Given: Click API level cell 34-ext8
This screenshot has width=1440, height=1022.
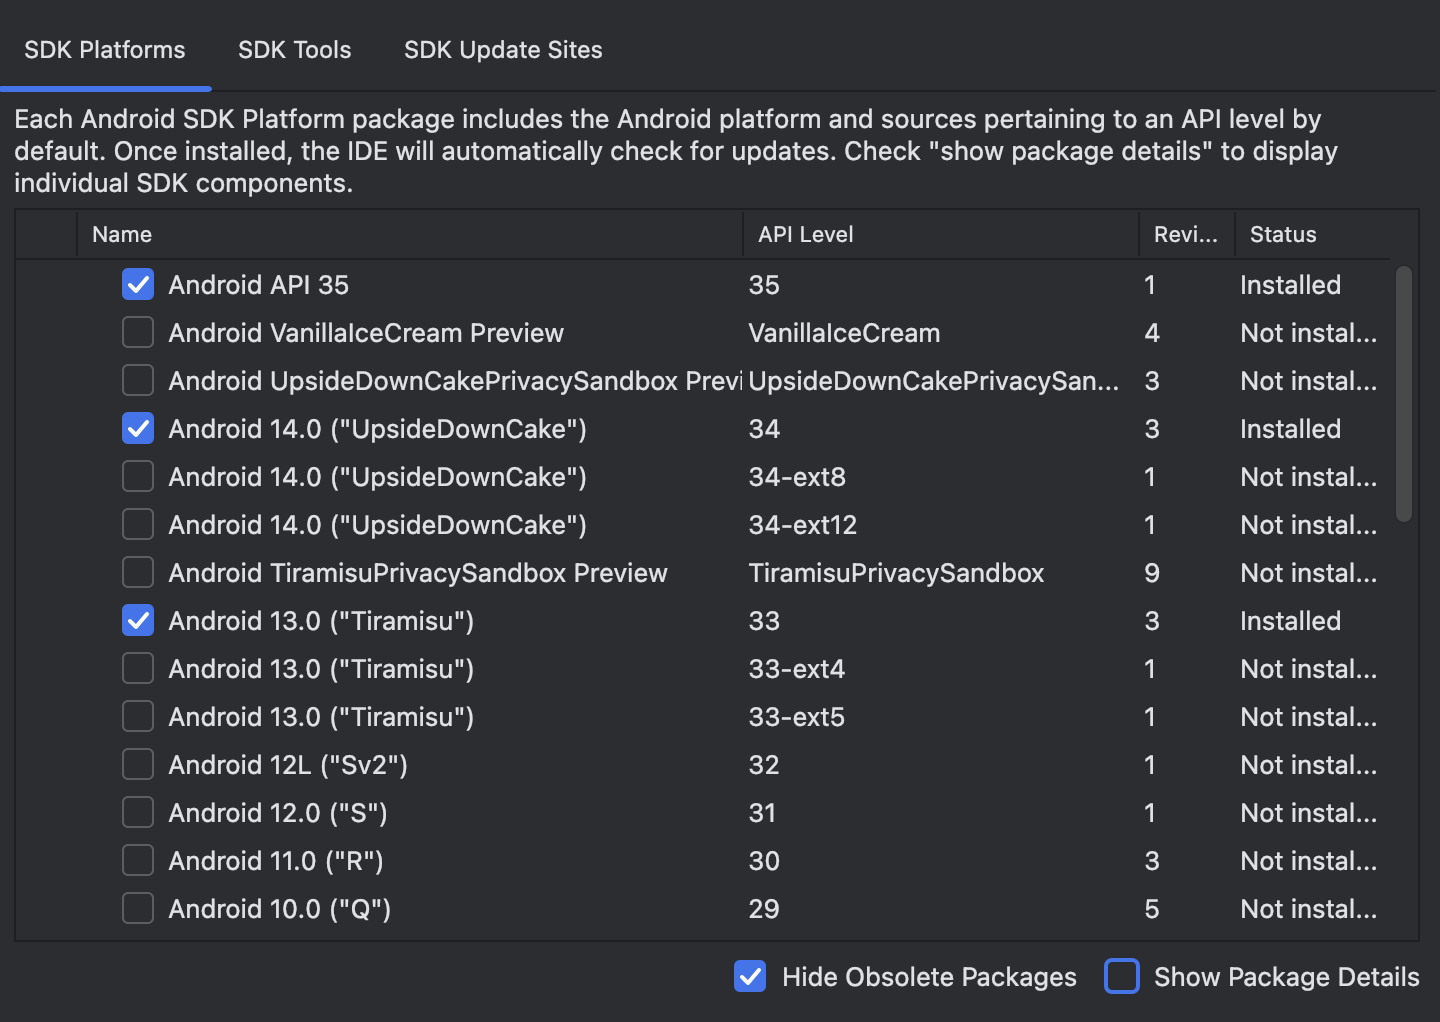Looking at the screenshot, I should click(797, 477).
